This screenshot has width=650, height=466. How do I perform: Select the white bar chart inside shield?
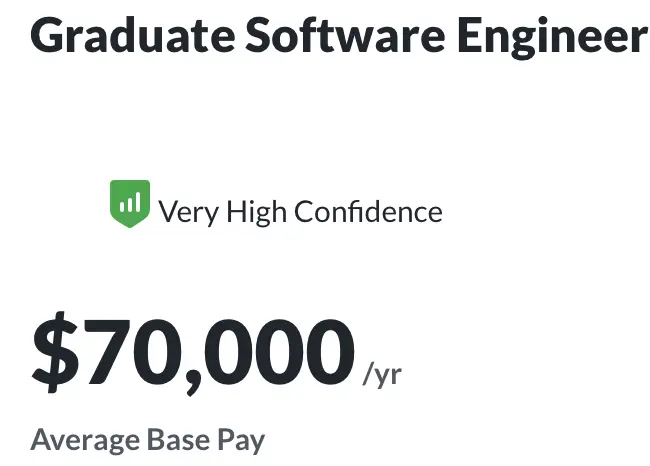pyautogui.click(x=130, y=202)
